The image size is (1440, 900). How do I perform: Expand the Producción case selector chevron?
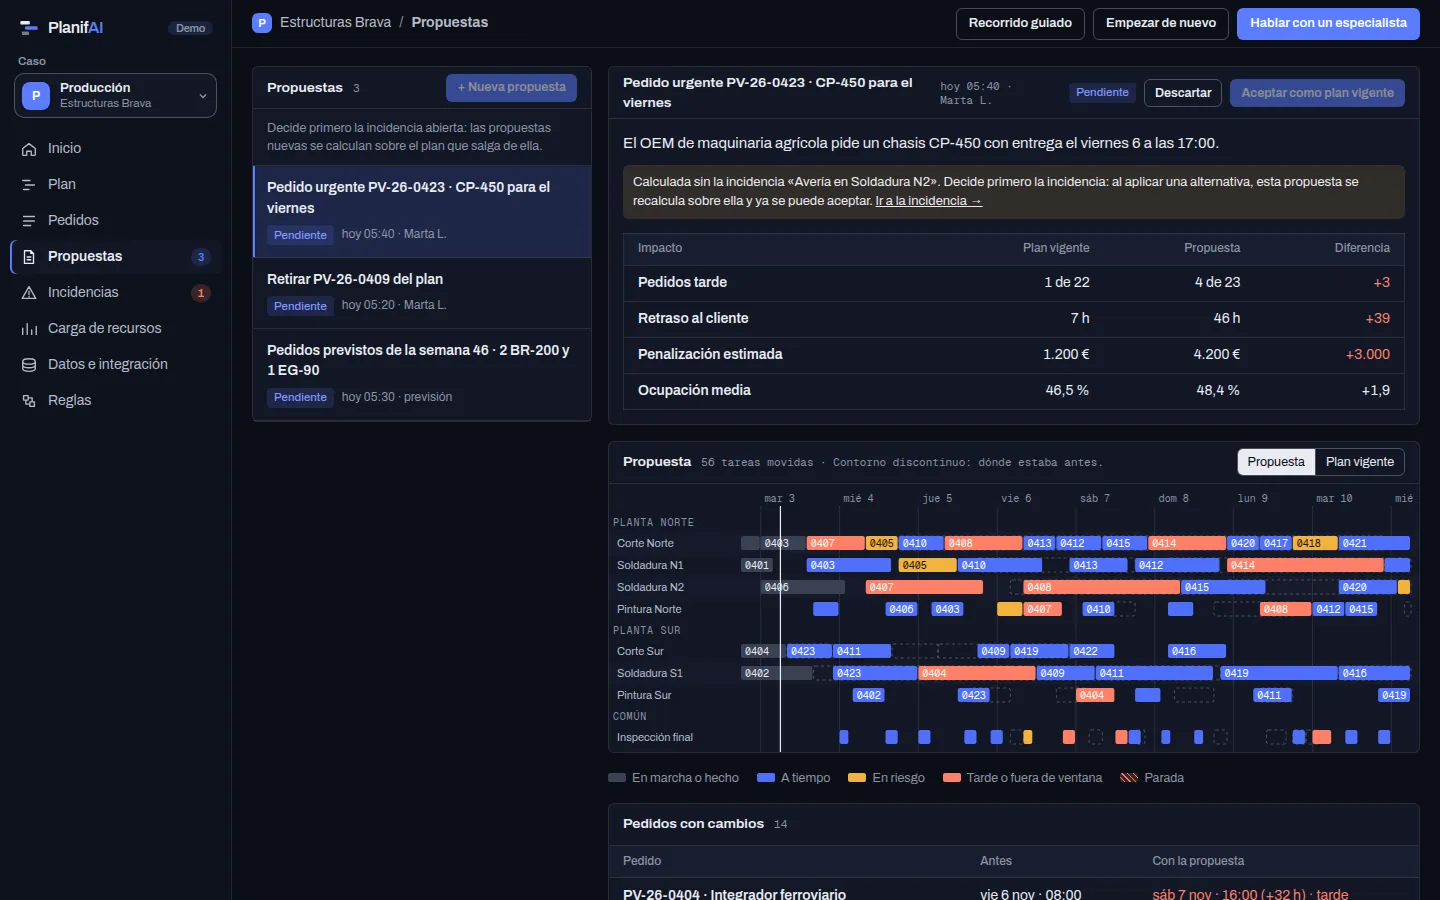coord(203,96)
